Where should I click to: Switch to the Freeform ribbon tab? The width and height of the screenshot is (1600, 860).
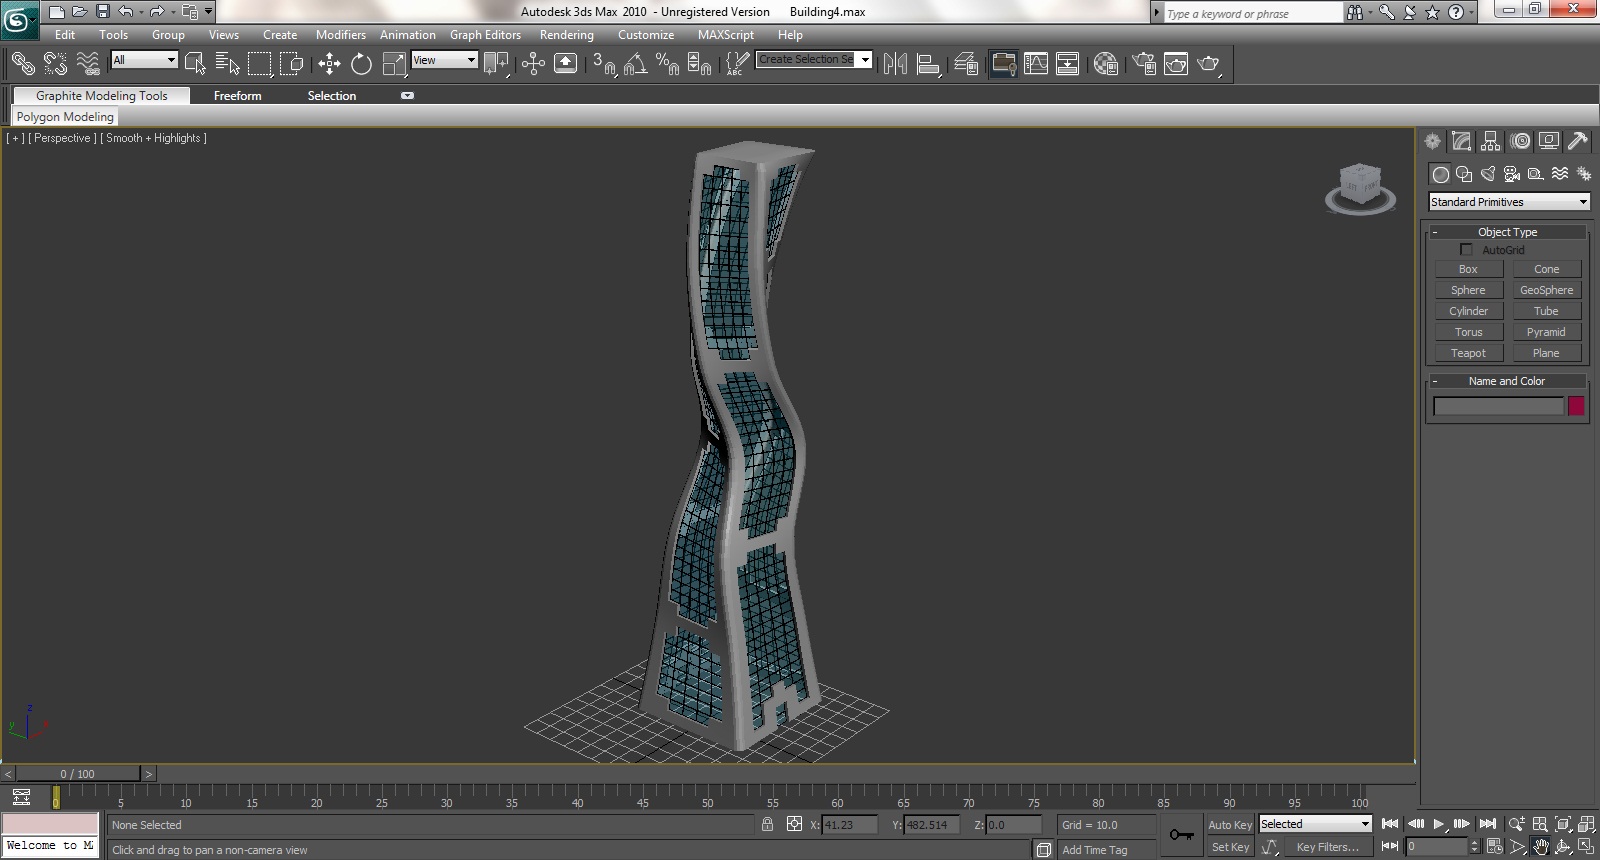pos(237,96)
